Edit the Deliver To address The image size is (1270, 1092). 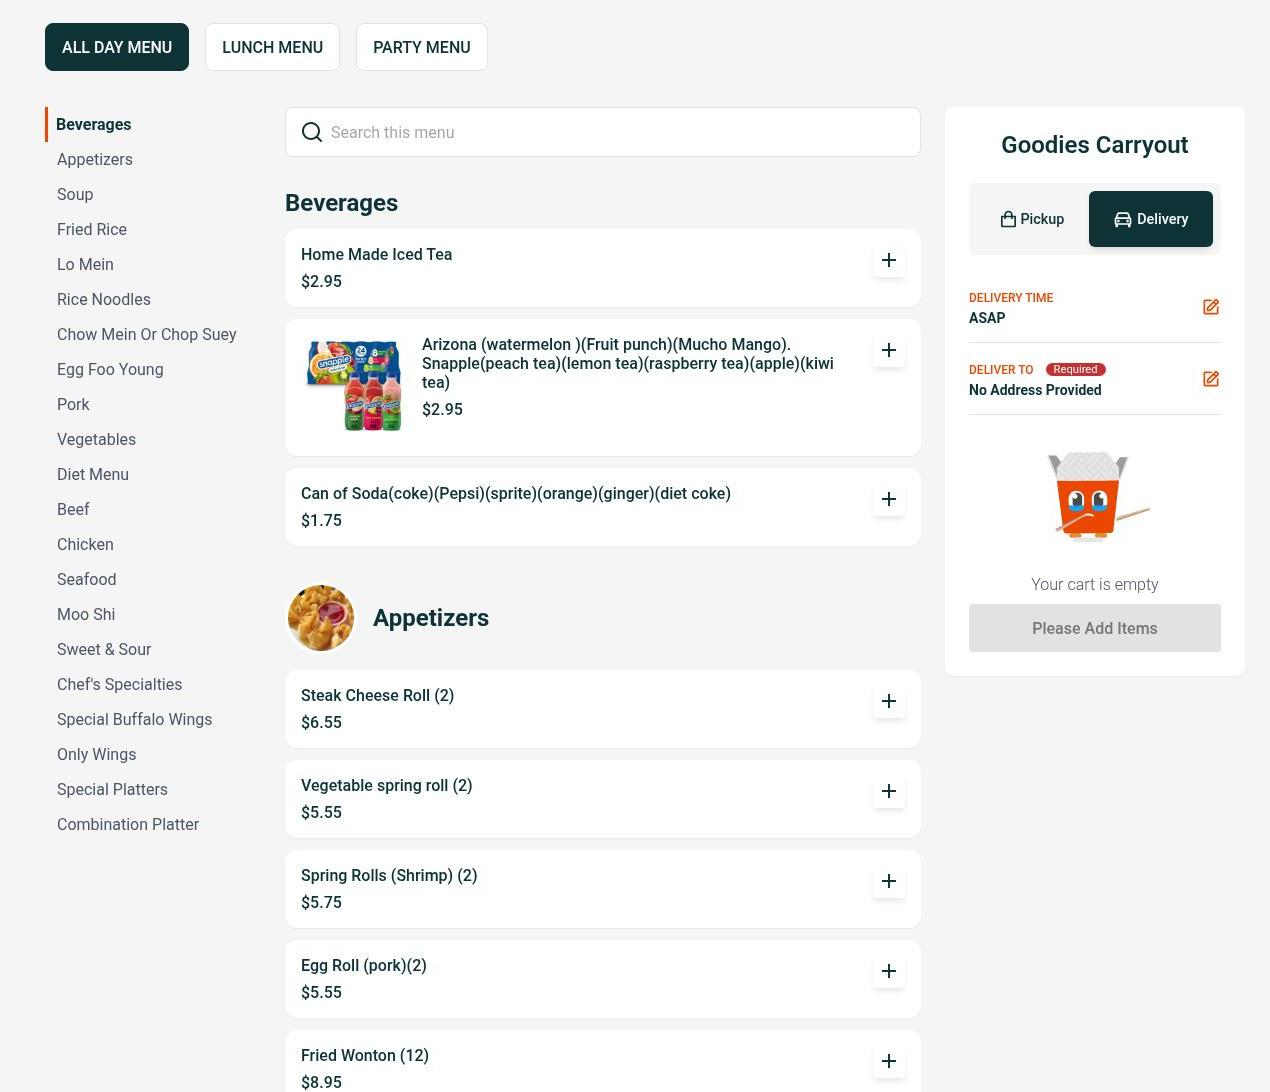[1210, 379]
